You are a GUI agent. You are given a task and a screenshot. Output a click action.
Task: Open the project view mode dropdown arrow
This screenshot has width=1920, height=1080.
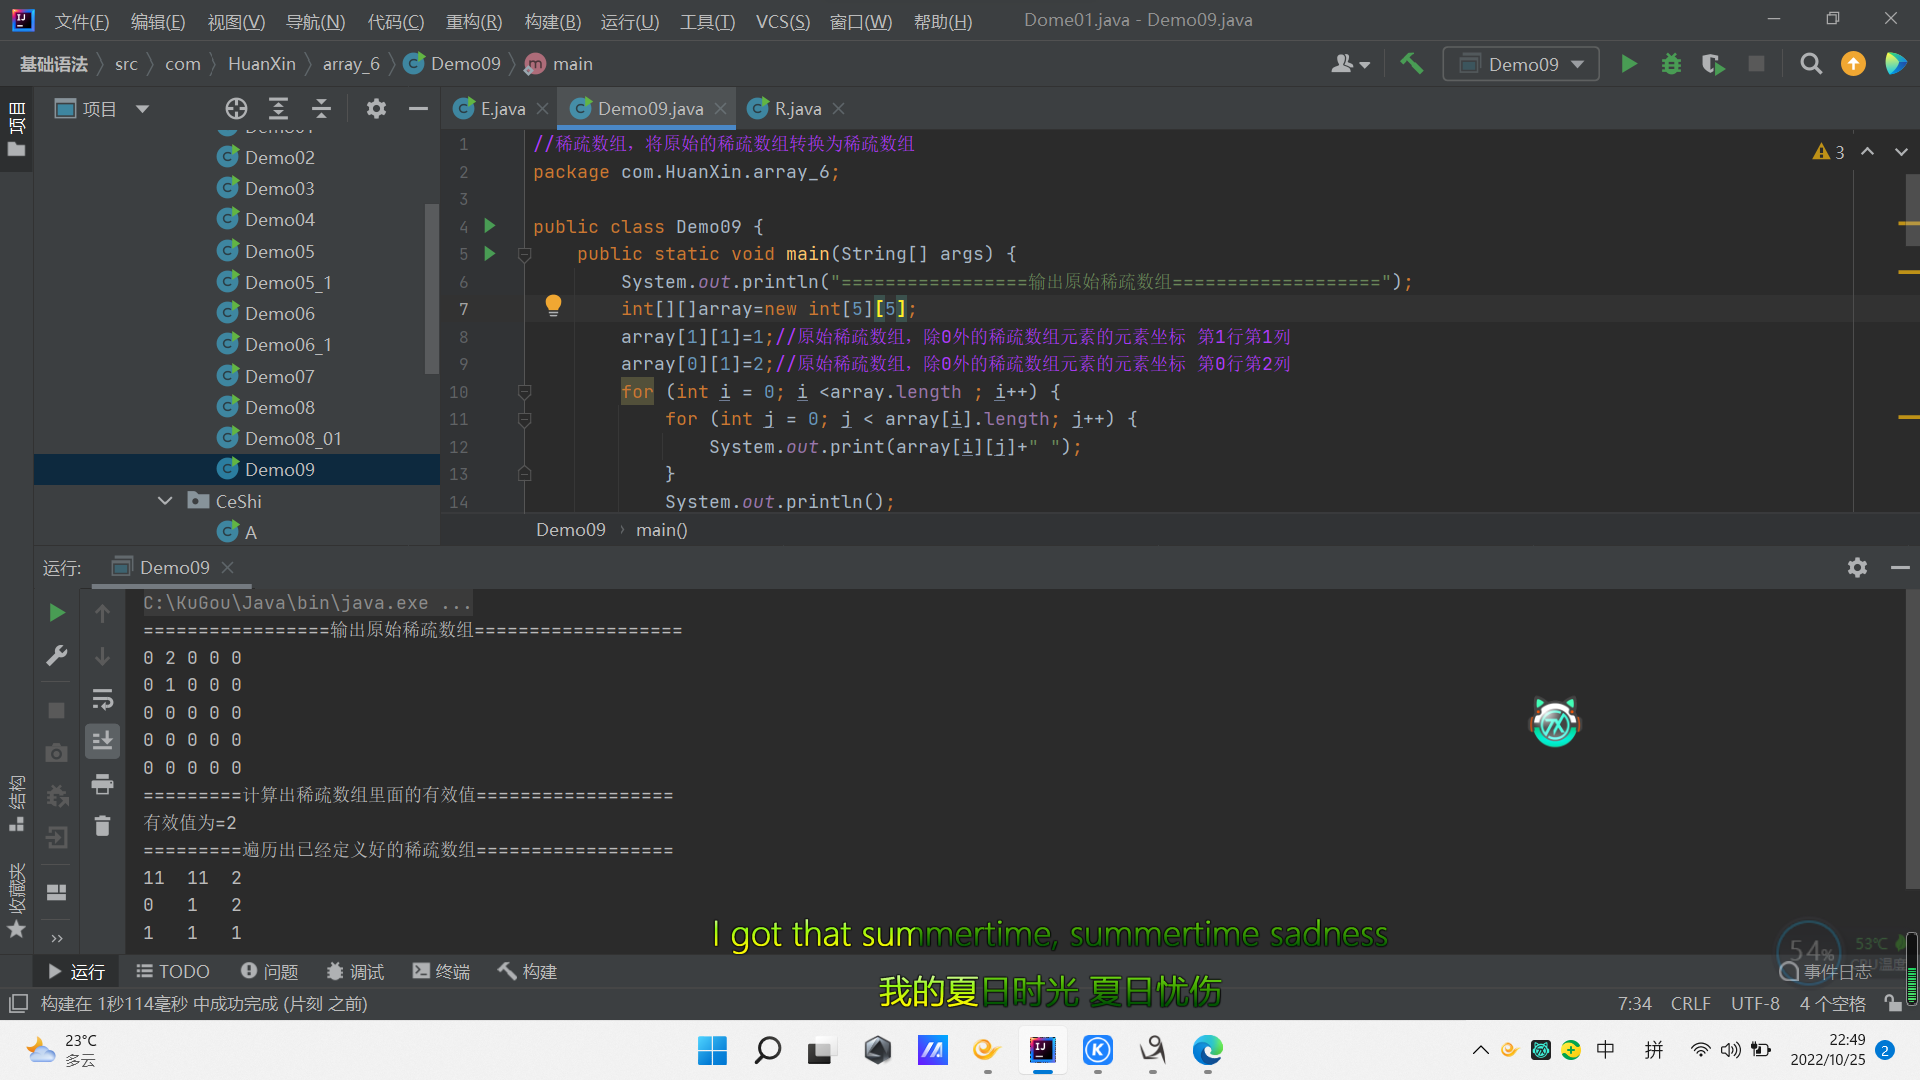(142, 109)
